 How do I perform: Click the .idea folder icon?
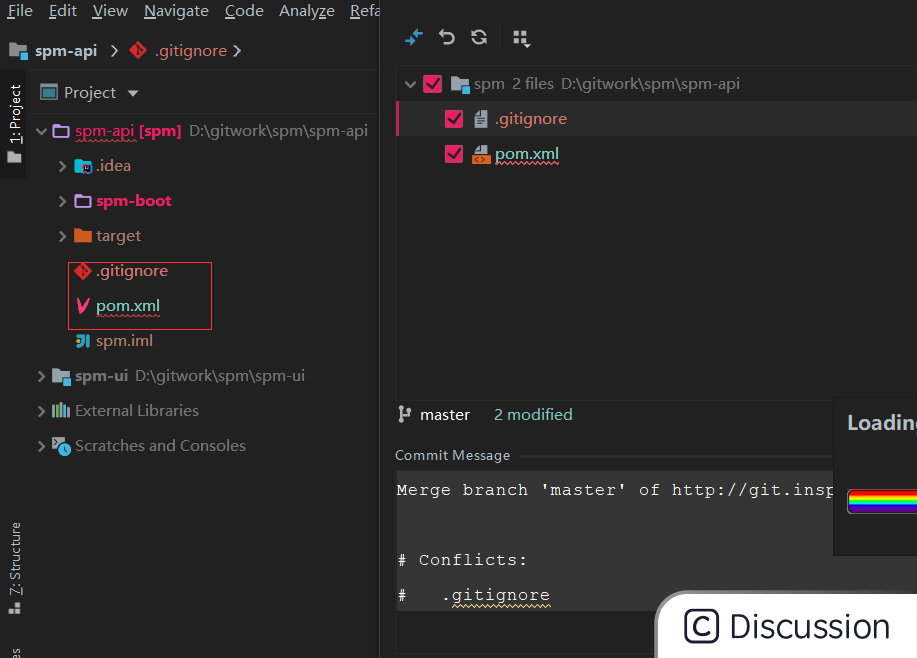(83, 166)
